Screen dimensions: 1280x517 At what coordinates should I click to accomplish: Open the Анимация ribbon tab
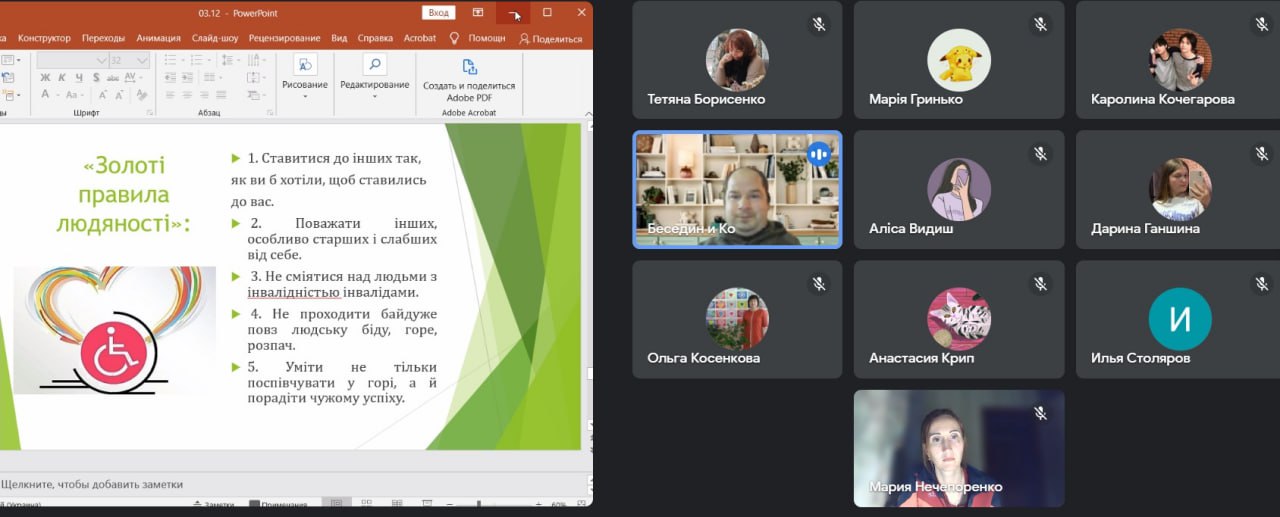tap(158, 38)
